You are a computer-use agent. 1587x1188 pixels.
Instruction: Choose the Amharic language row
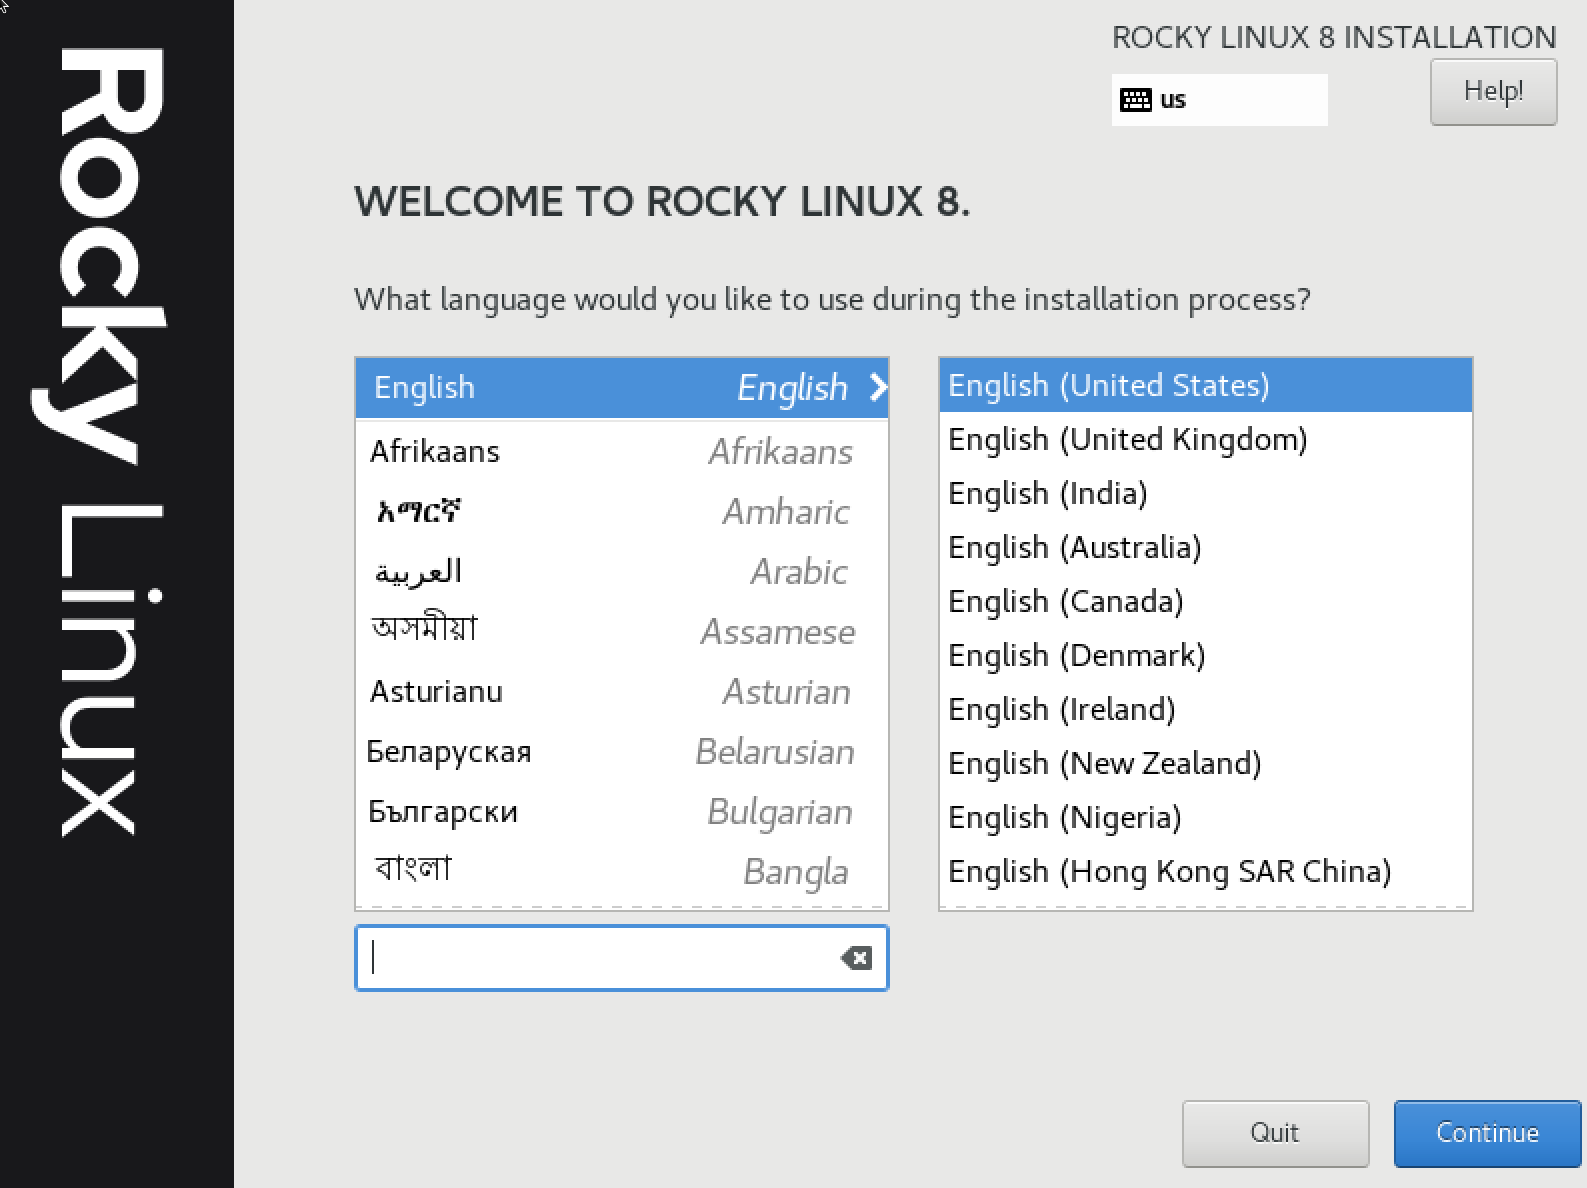point(622,511)
